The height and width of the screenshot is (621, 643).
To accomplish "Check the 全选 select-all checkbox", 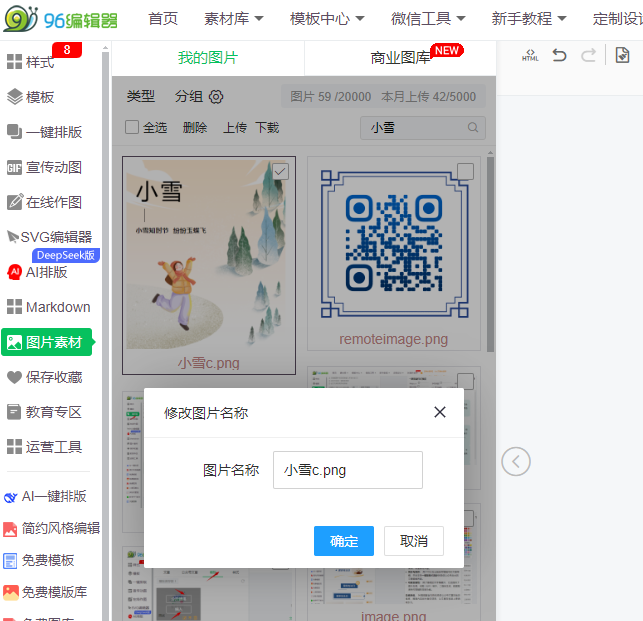I will pos(132,128).
